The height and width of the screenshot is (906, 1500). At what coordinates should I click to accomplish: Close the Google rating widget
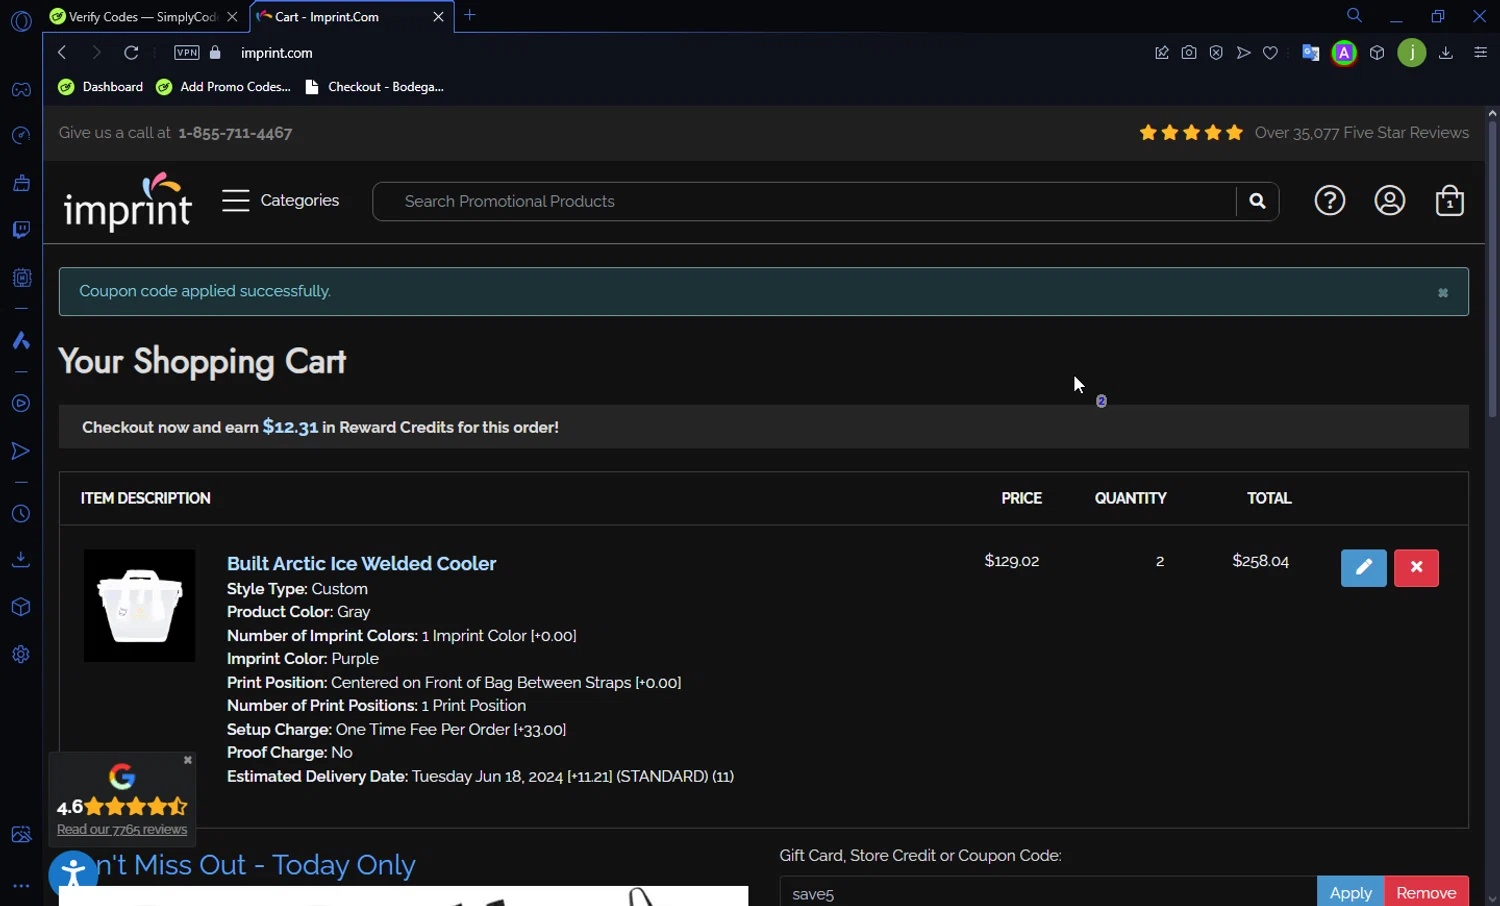pyautogui.click(x=187, y=761)
